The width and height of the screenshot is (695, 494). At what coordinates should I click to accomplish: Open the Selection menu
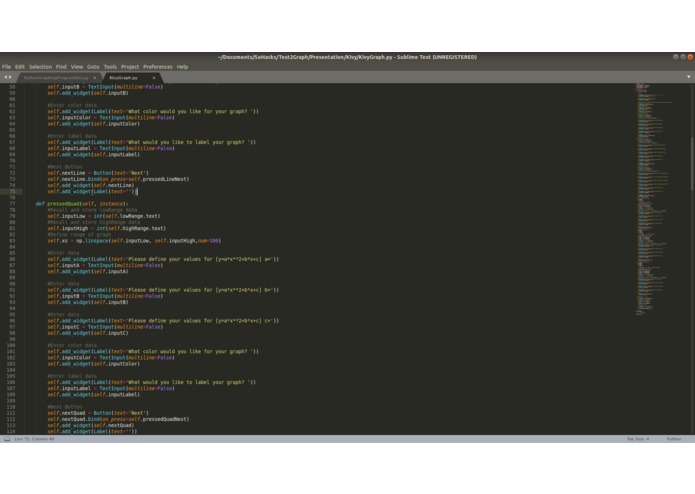[x=40, y=67]
